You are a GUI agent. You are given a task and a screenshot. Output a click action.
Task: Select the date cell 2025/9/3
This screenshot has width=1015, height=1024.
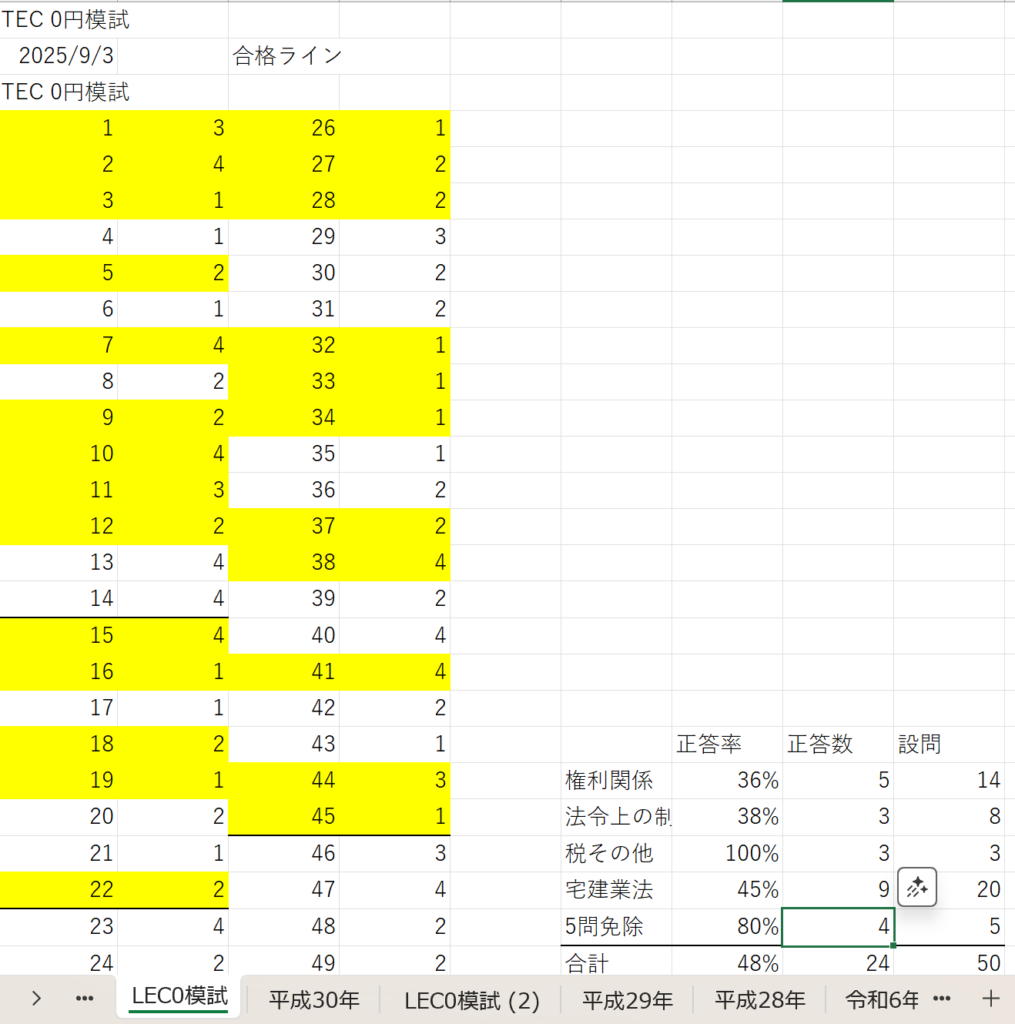click(59, 56)
